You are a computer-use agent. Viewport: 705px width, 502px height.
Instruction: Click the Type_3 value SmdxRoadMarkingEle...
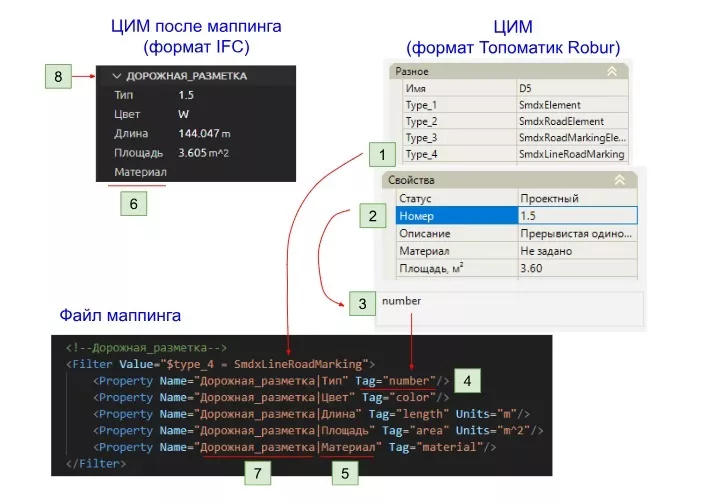(x=571, y=138)
